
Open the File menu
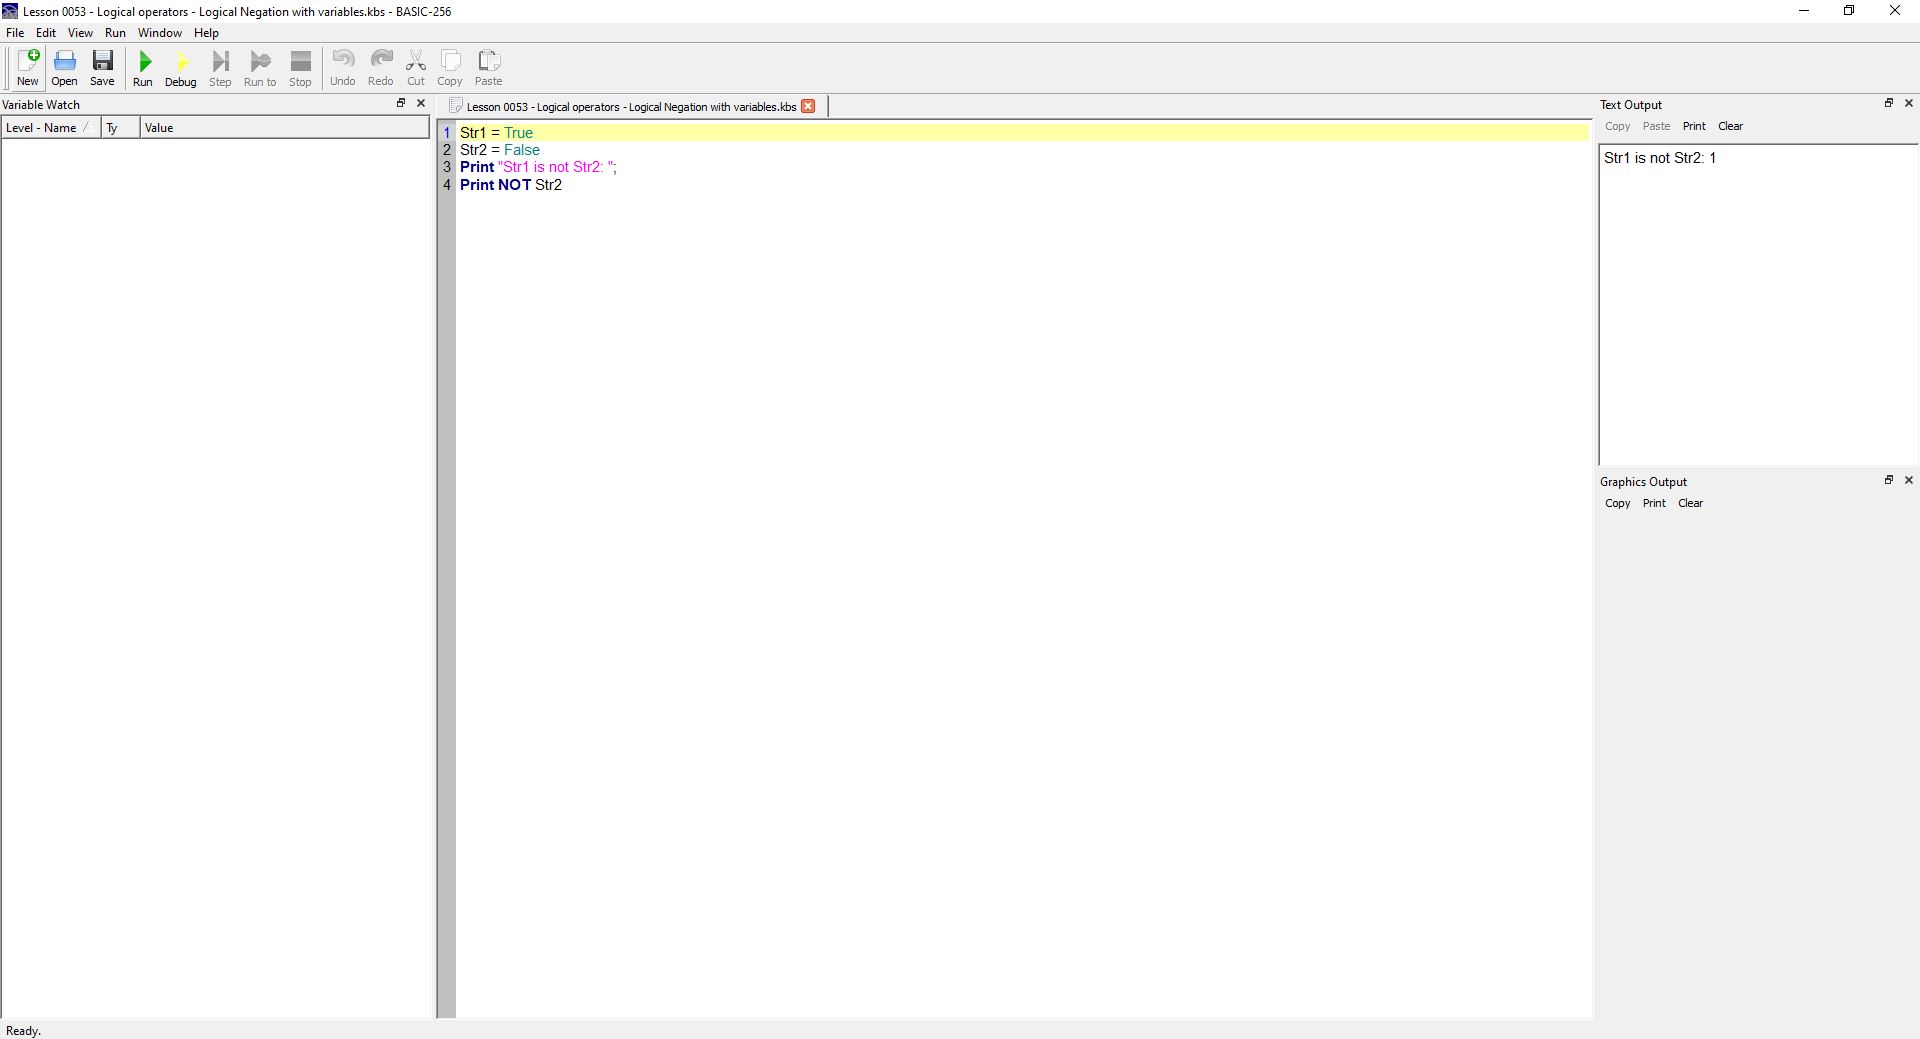coord(15,33)
